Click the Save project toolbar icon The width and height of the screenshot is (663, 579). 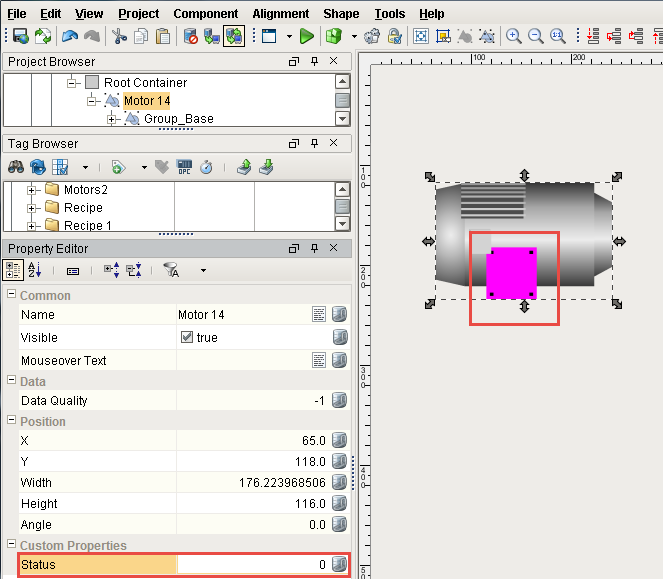[x=19, y=36]
